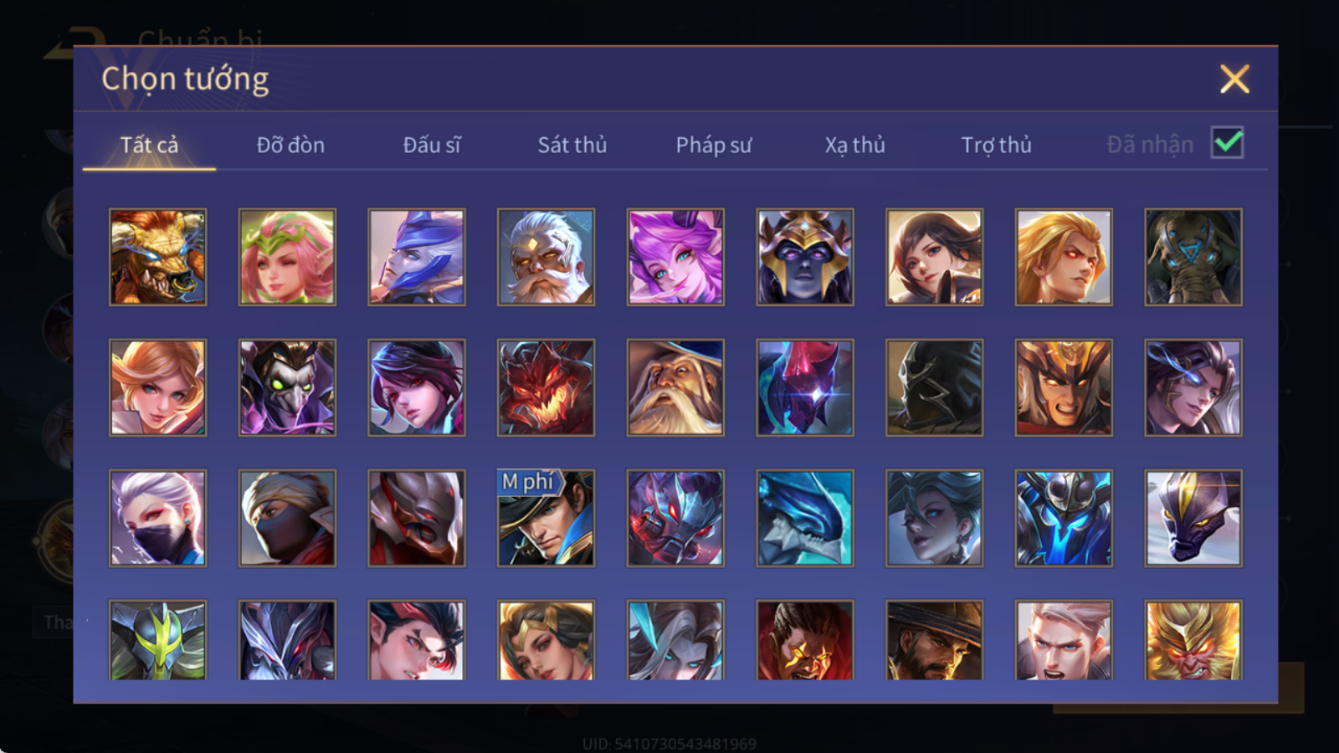Select the golden bull hero portrait
The image size is (1339, 753).
click(x=158, y=257)
